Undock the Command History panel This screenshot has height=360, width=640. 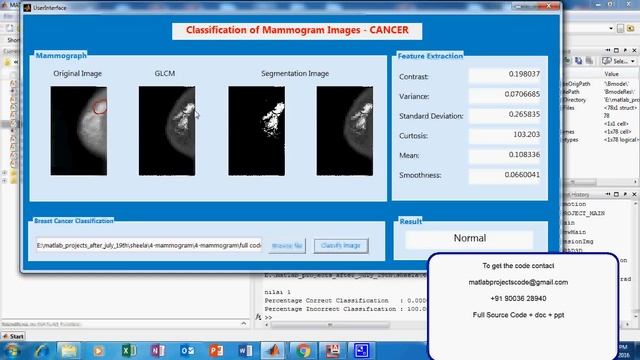pos(625,194)
